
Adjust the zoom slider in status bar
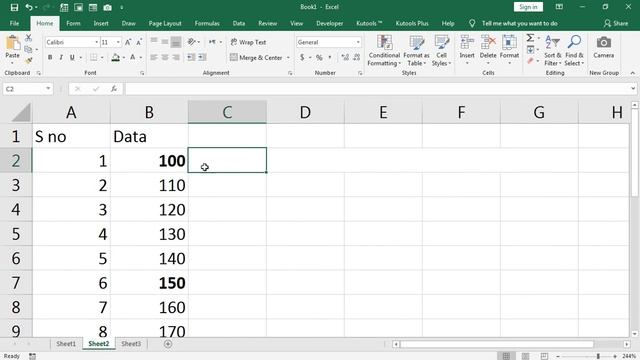click(598, 356)
